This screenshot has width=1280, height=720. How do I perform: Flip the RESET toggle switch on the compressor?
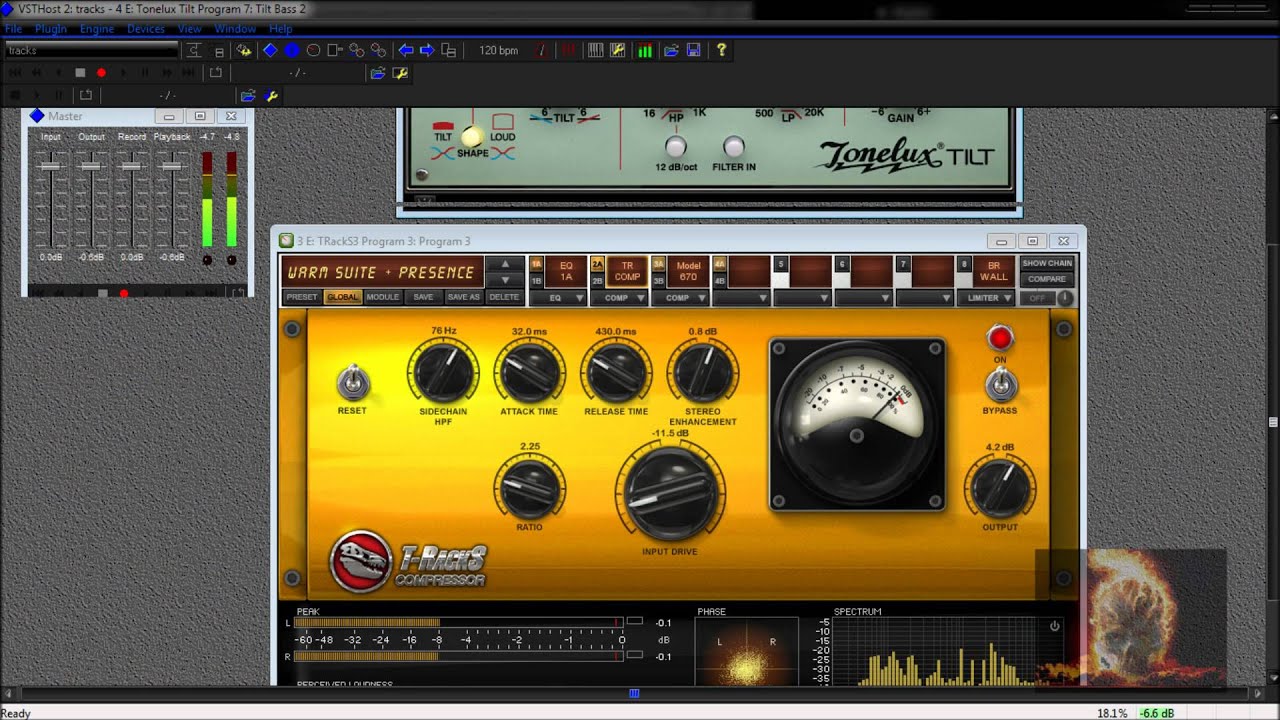click(352, 383)
